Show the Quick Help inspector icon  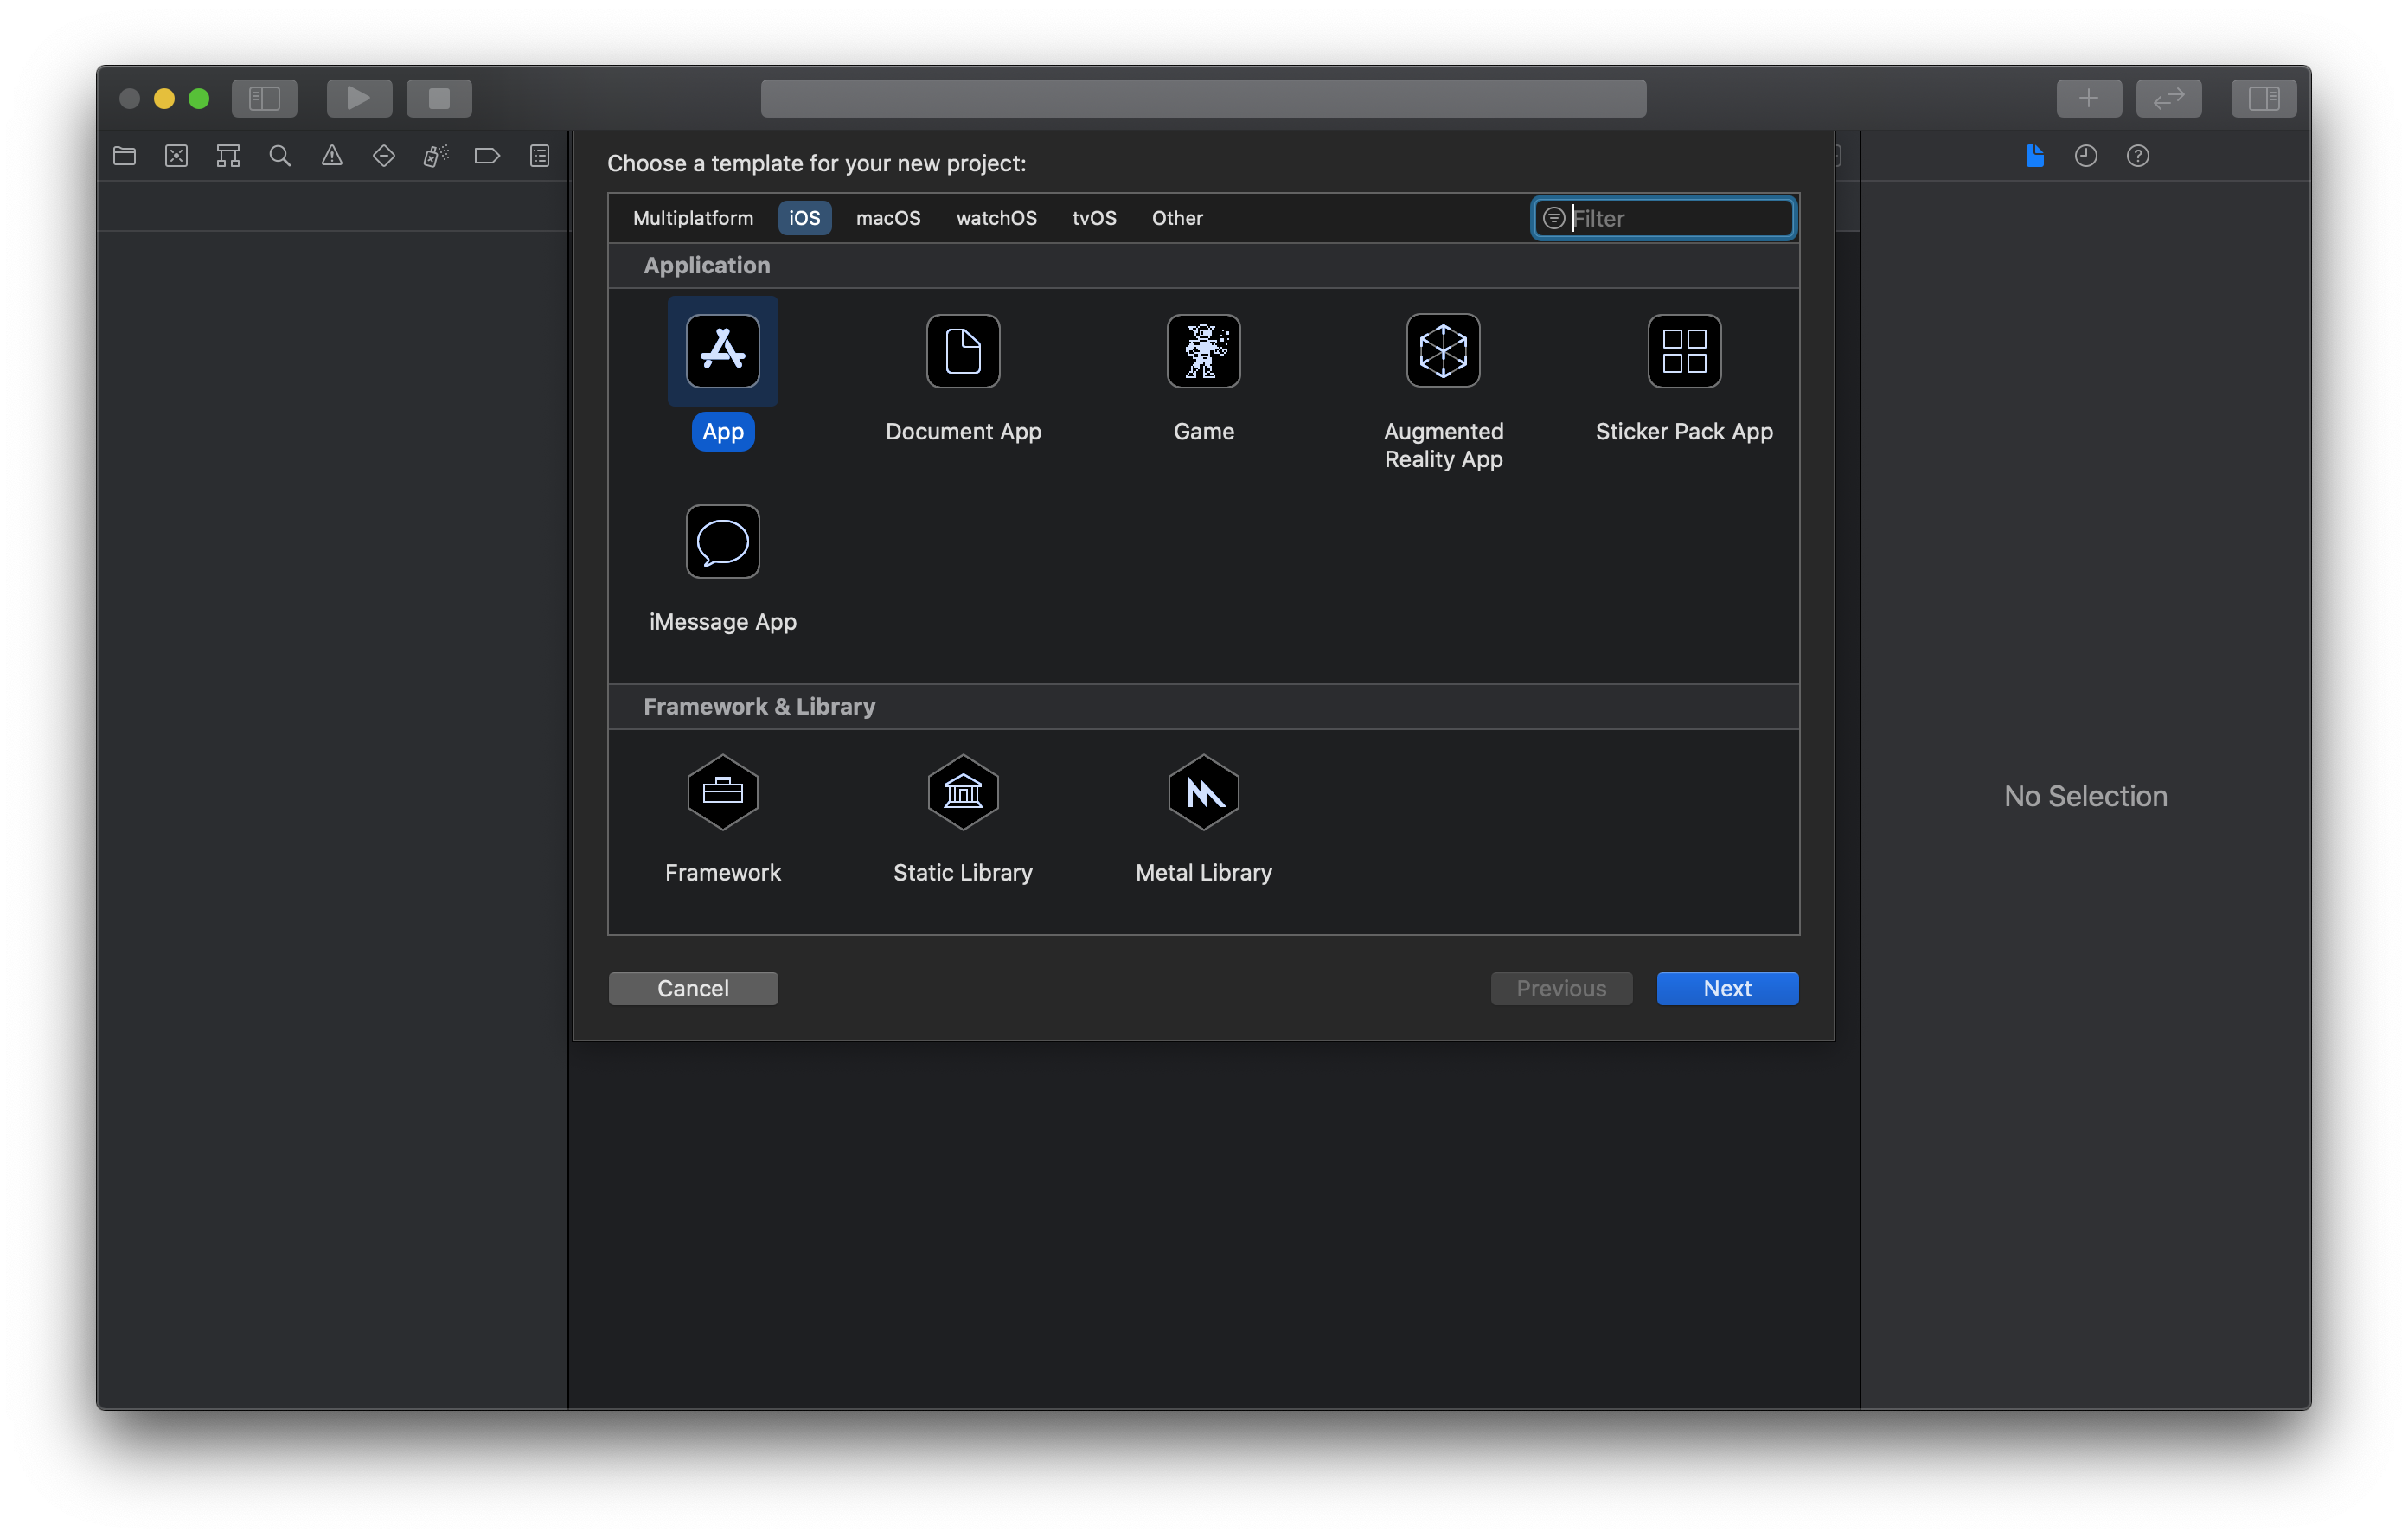[x=2137, y=156]
